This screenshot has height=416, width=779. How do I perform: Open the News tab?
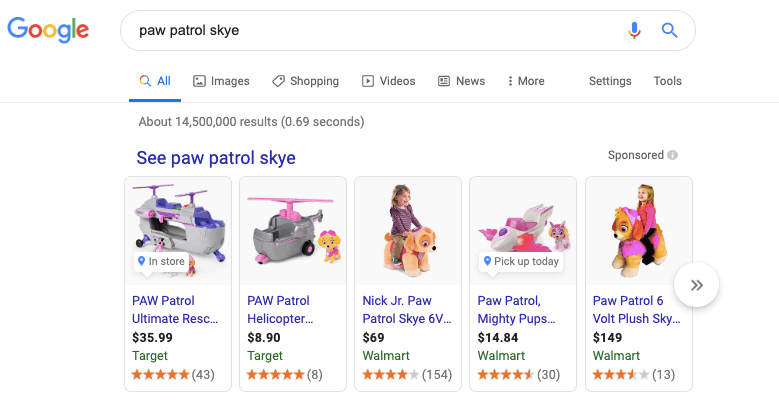[x=461, y=81]
